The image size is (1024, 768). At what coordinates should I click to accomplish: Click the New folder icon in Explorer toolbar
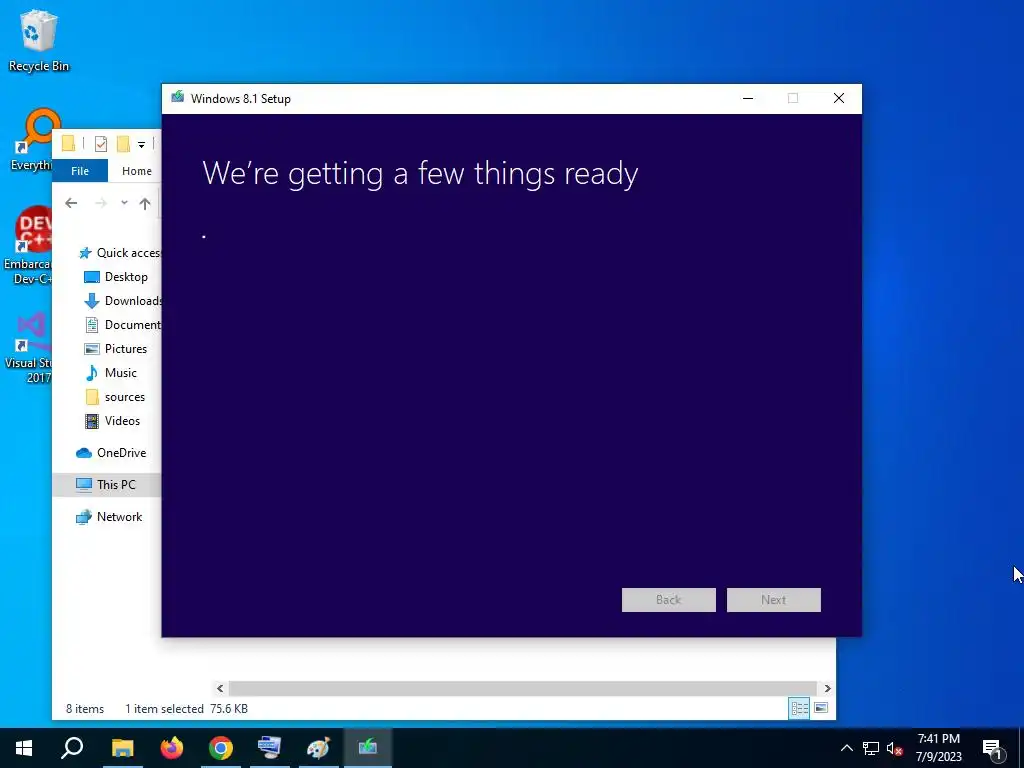coord(123,144)
